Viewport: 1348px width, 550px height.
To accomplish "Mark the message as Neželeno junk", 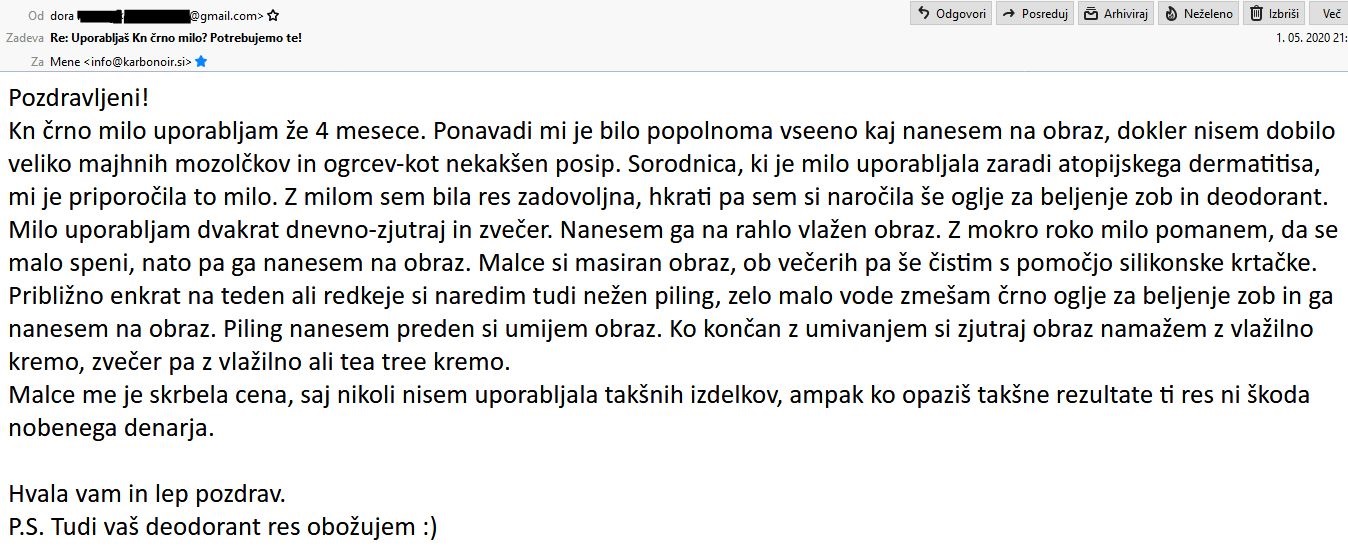I will tap(1199, 14).
